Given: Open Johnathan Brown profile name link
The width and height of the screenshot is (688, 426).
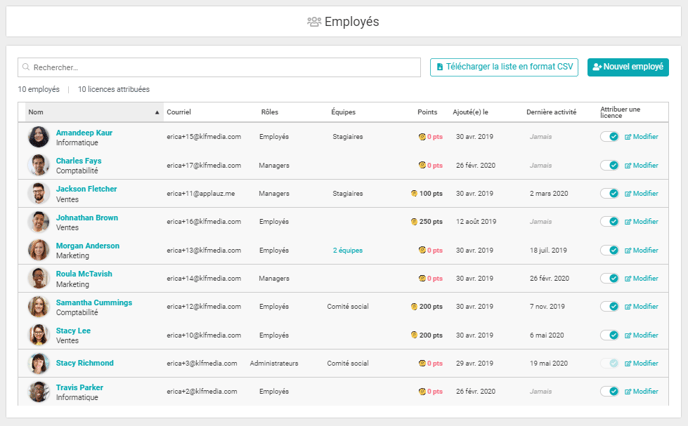Looking at the screenshot, I should pyautogui.click(x=87, y=218).
